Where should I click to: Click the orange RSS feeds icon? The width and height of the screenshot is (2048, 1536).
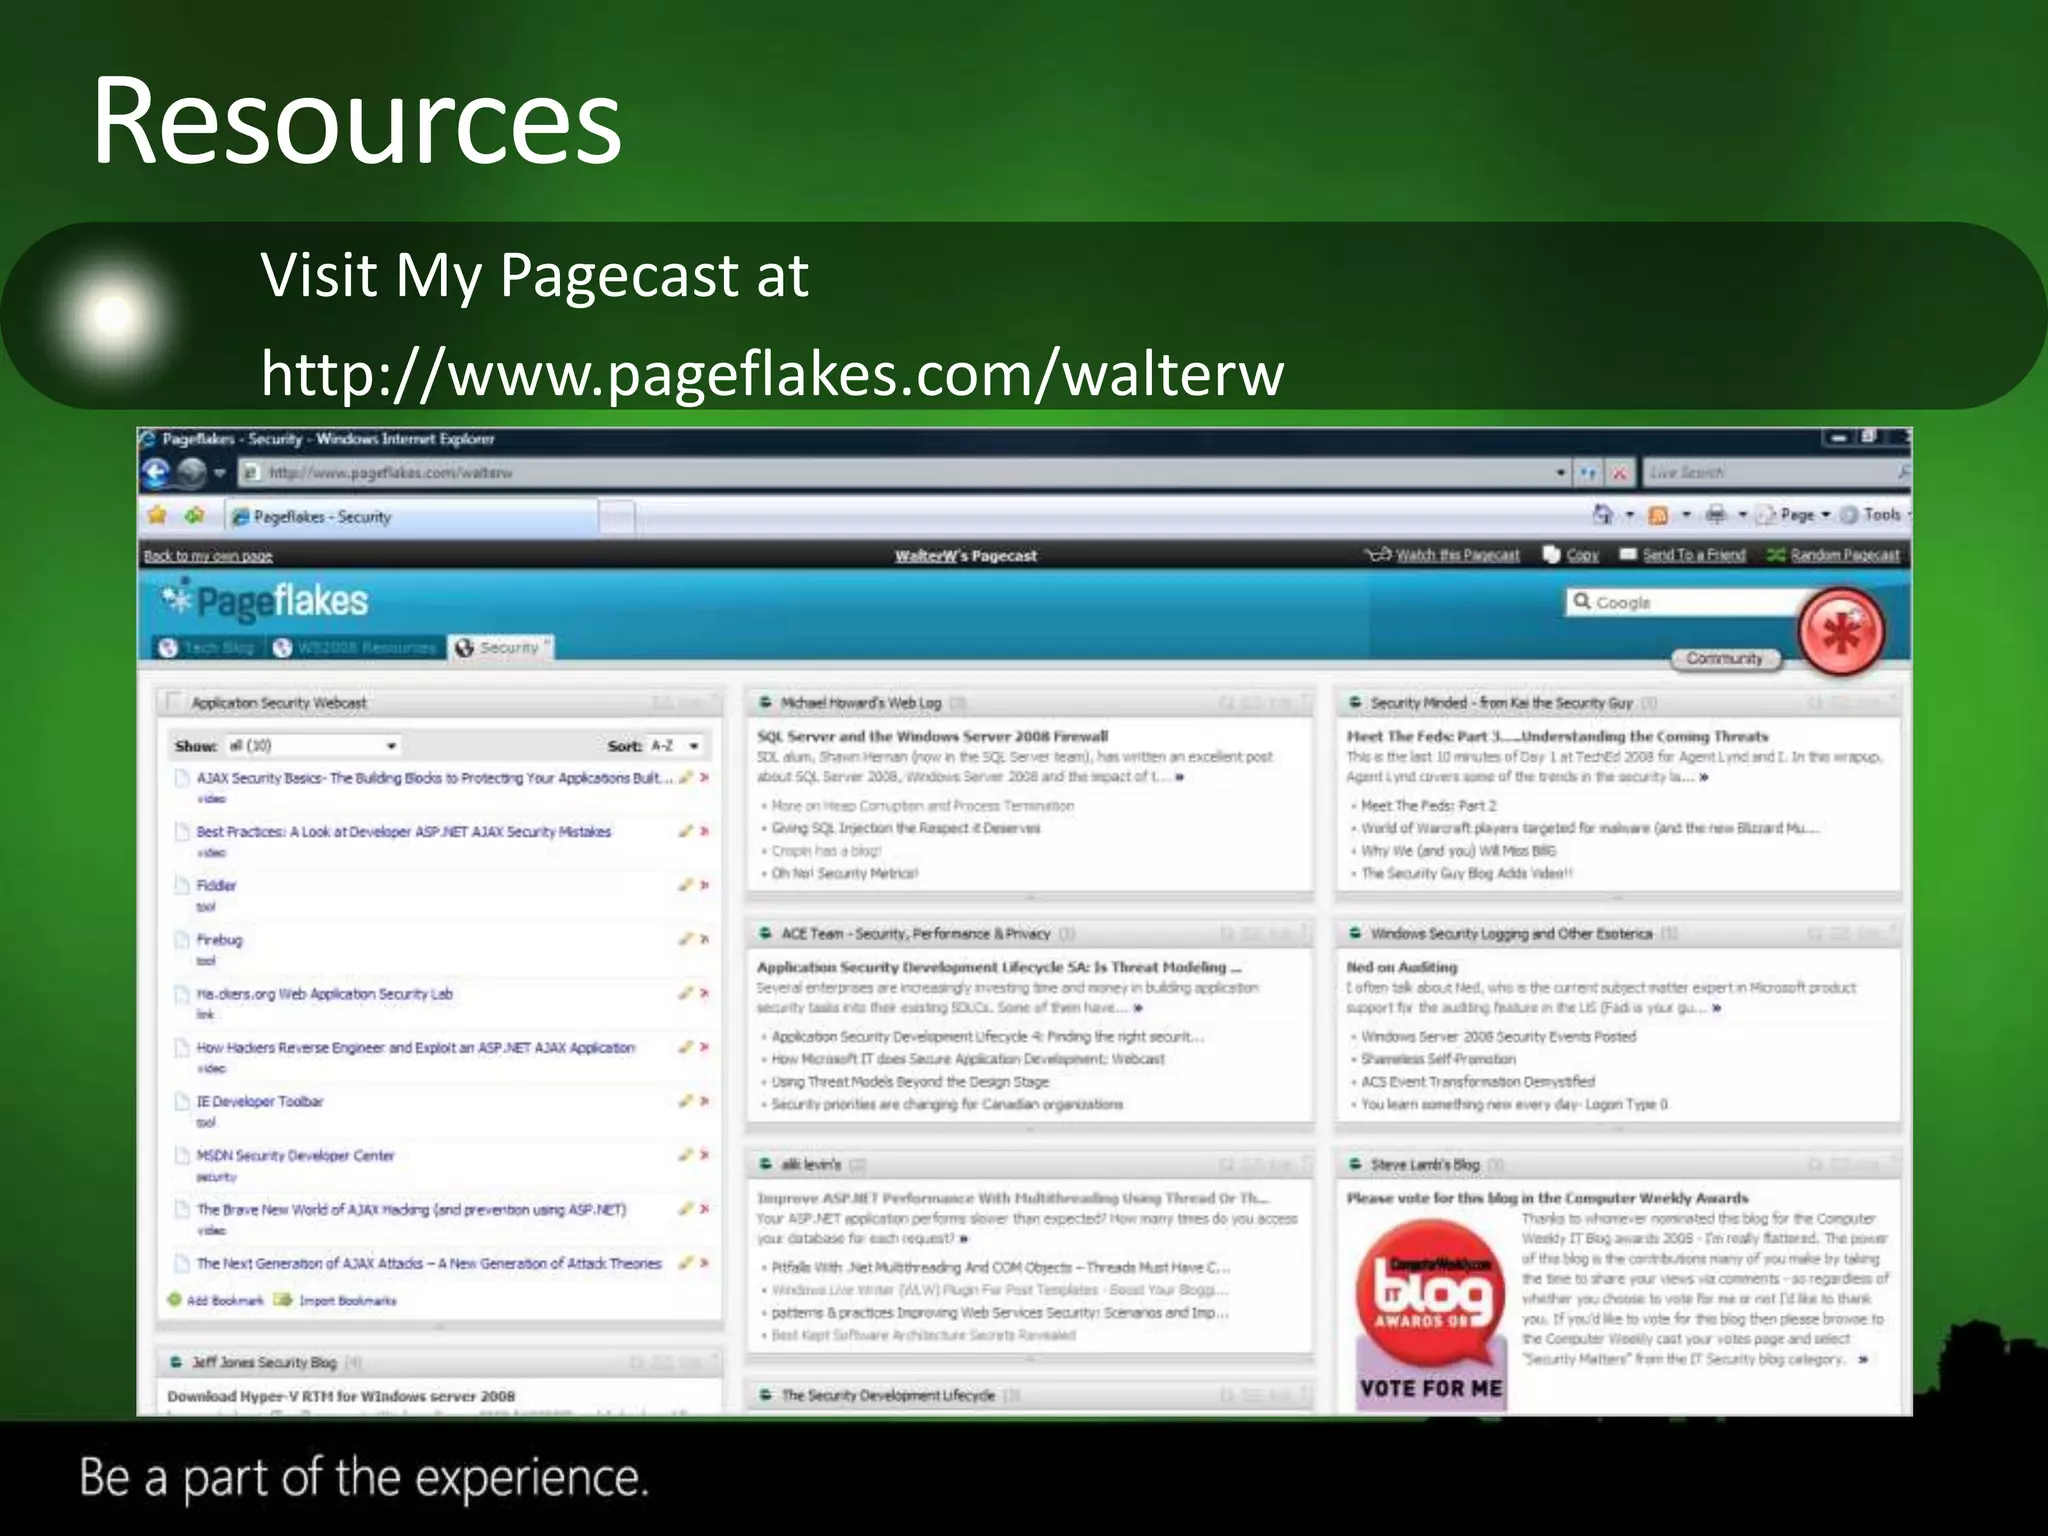[1658, 515]
